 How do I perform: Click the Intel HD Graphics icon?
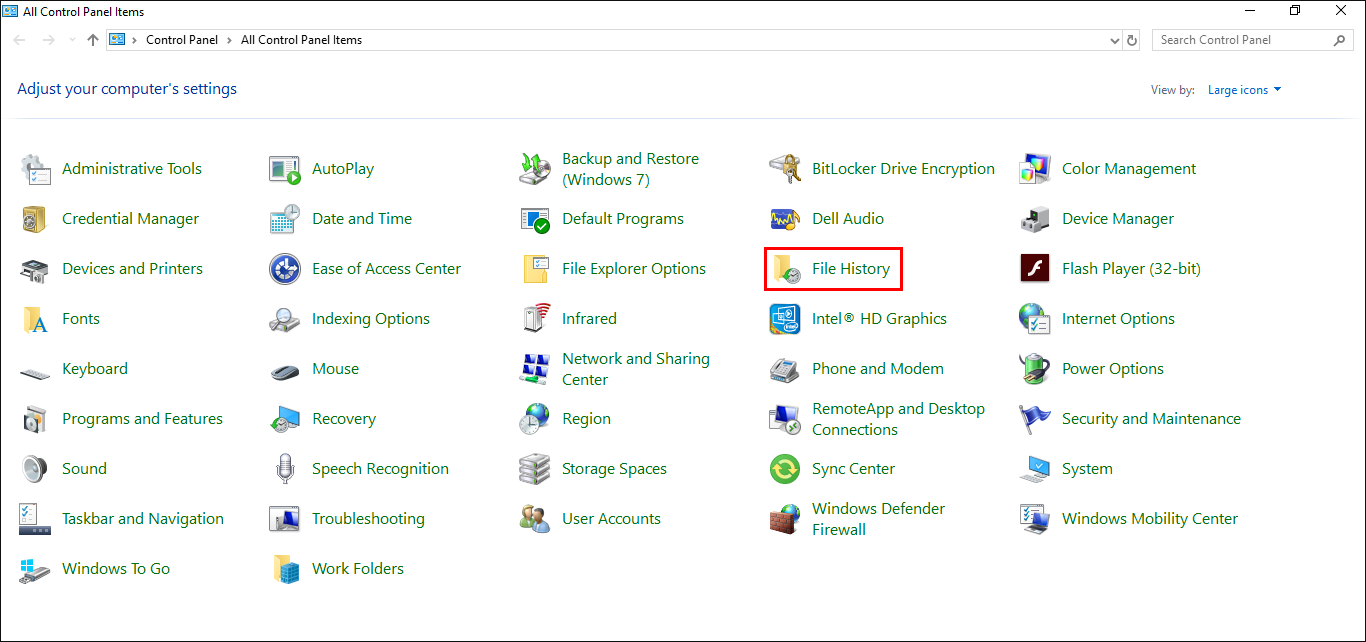(785, 319)
